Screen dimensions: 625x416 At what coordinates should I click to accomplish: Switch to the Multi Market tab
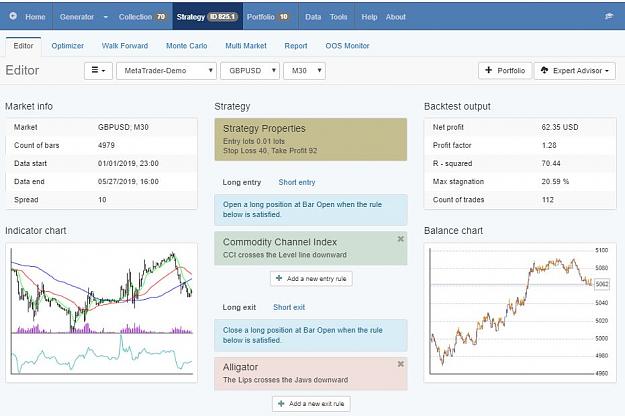(246, 46)
